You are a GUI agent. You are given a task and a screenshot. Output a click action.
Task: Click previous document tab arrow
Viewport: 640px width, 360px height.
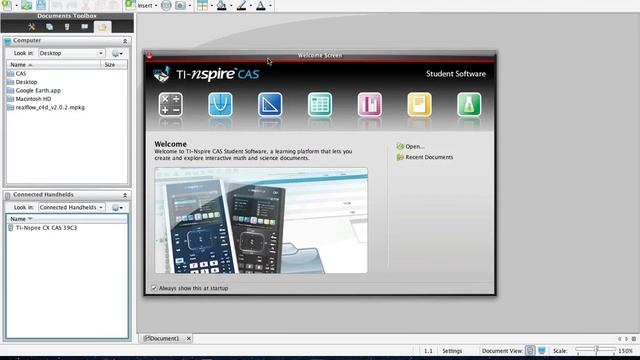point(619,339)
